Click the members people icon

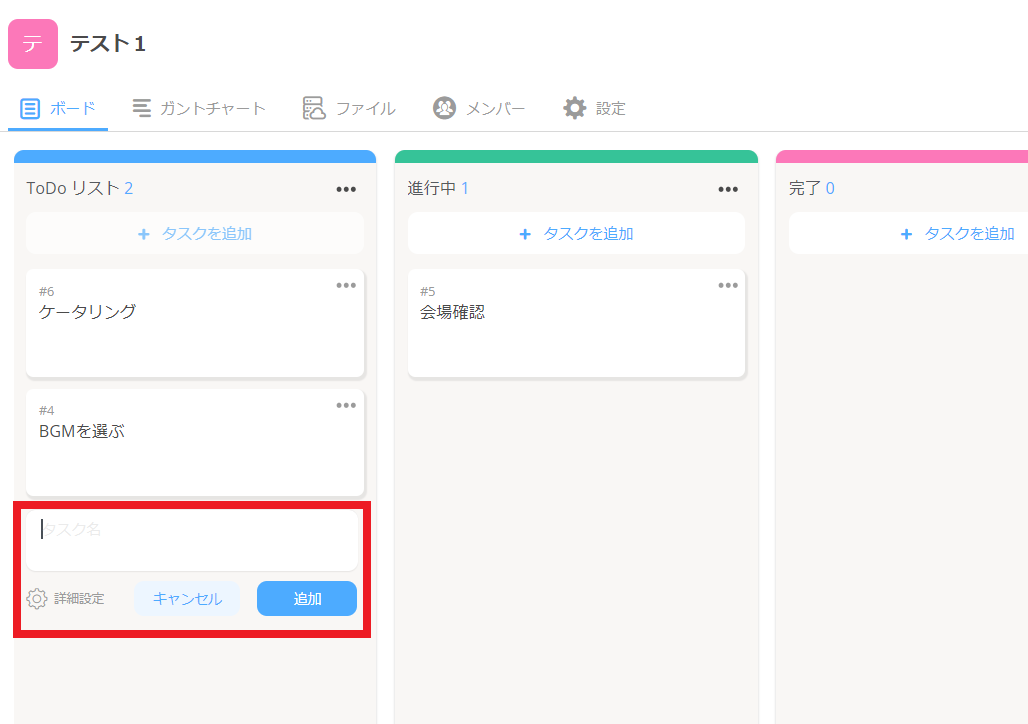point(444,108)
